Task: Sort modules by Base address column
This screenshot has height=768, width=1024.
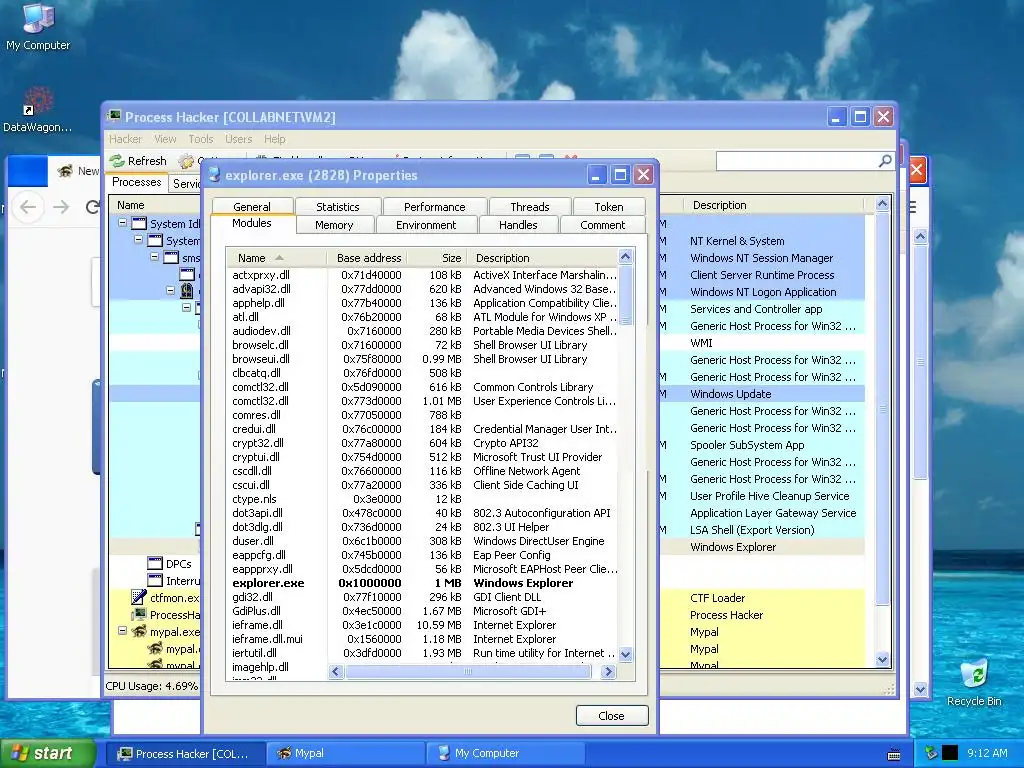Action: 367,258
